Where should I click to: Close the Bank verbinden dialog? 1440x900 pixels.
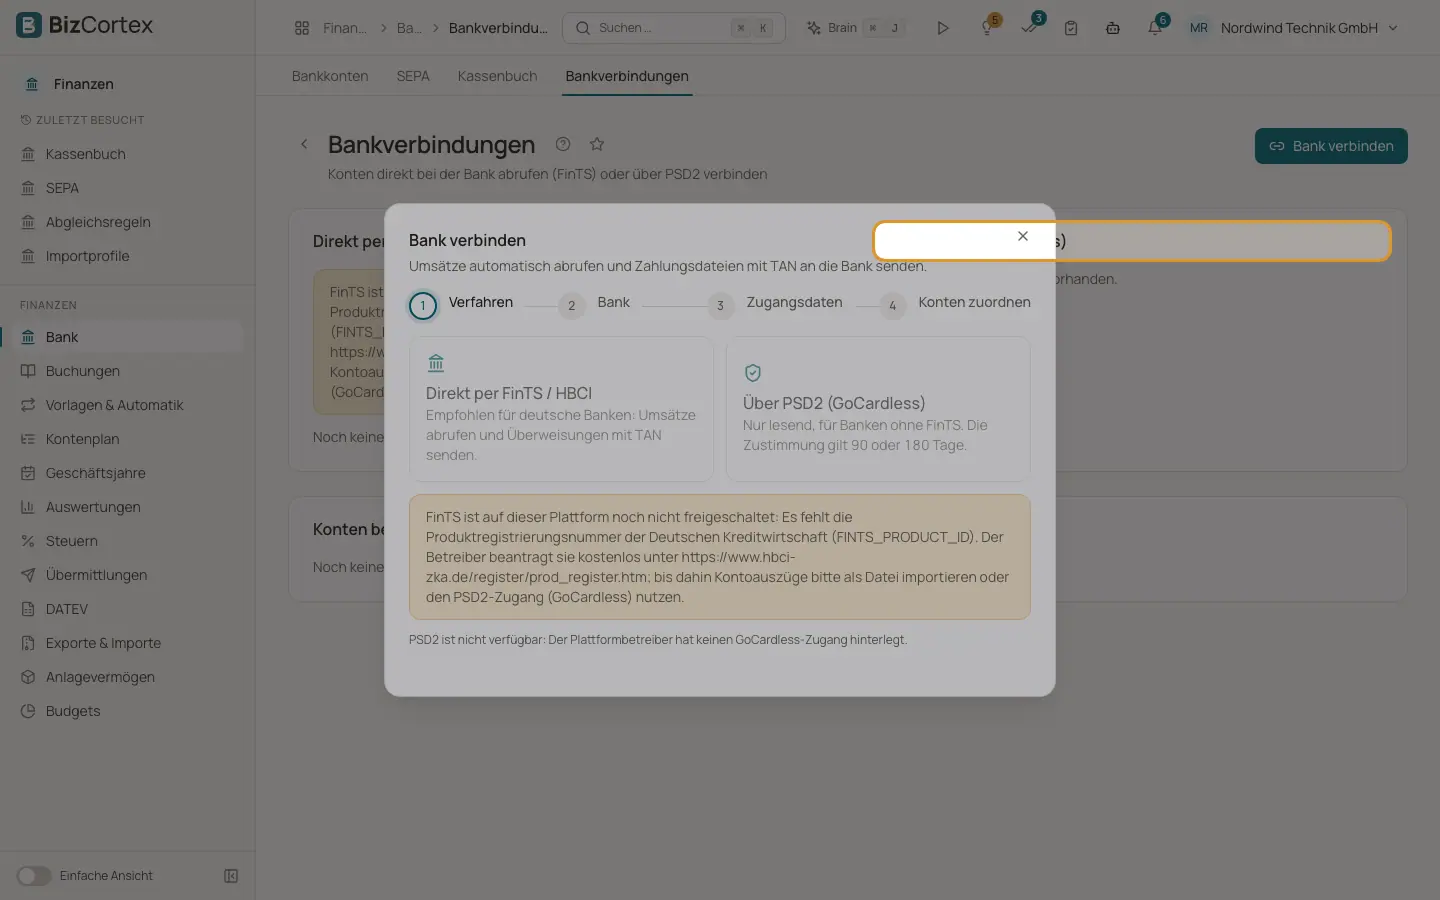[x=1022, y=237]
